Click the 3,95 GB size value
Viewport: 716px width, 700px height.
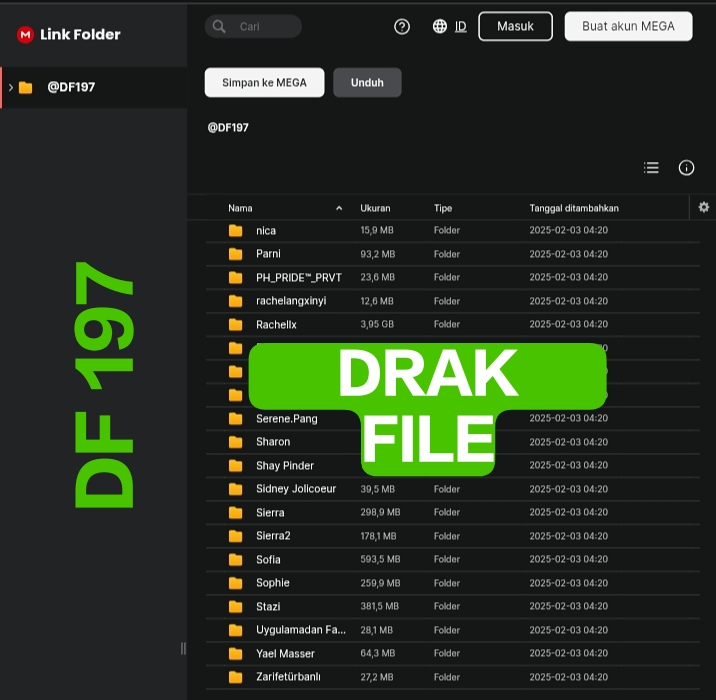377,324
